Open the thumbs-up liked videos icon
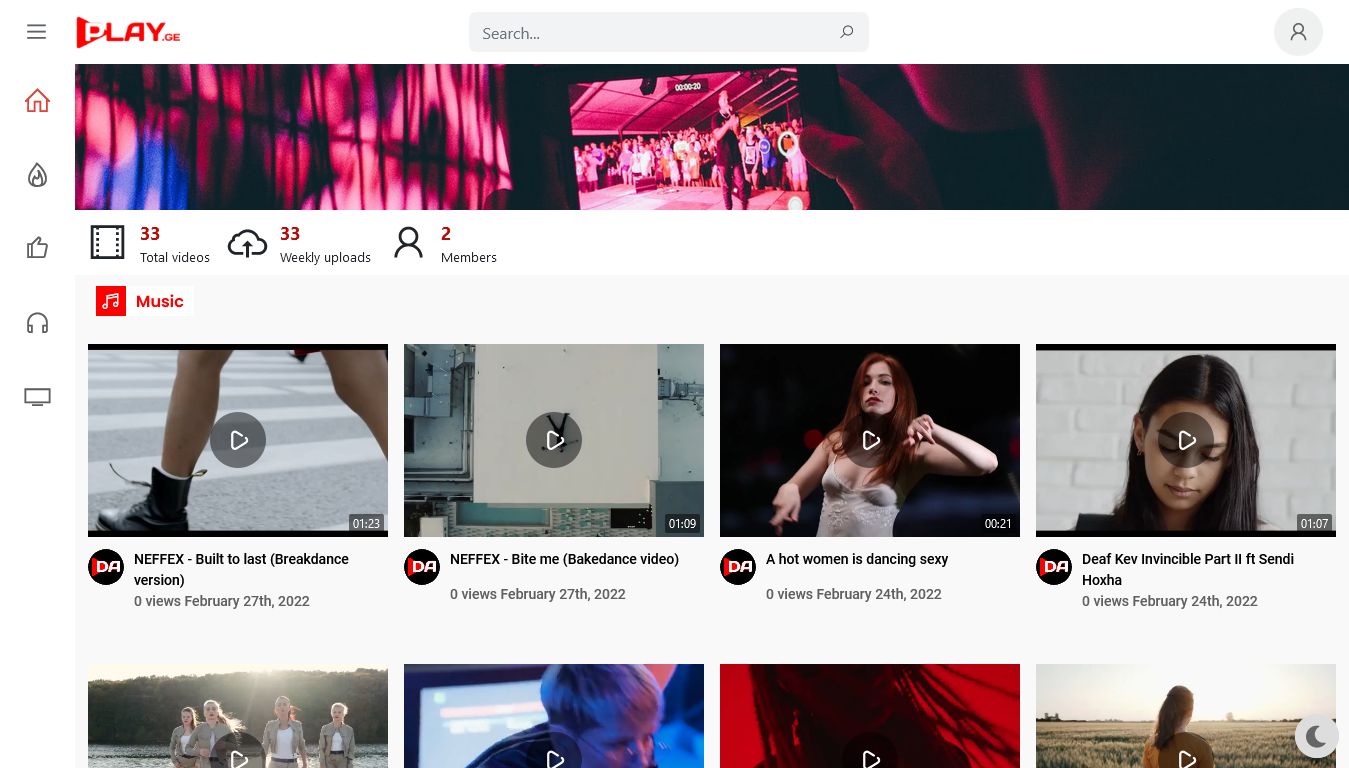The image size is (1349, 768). (x=37, y=247)
